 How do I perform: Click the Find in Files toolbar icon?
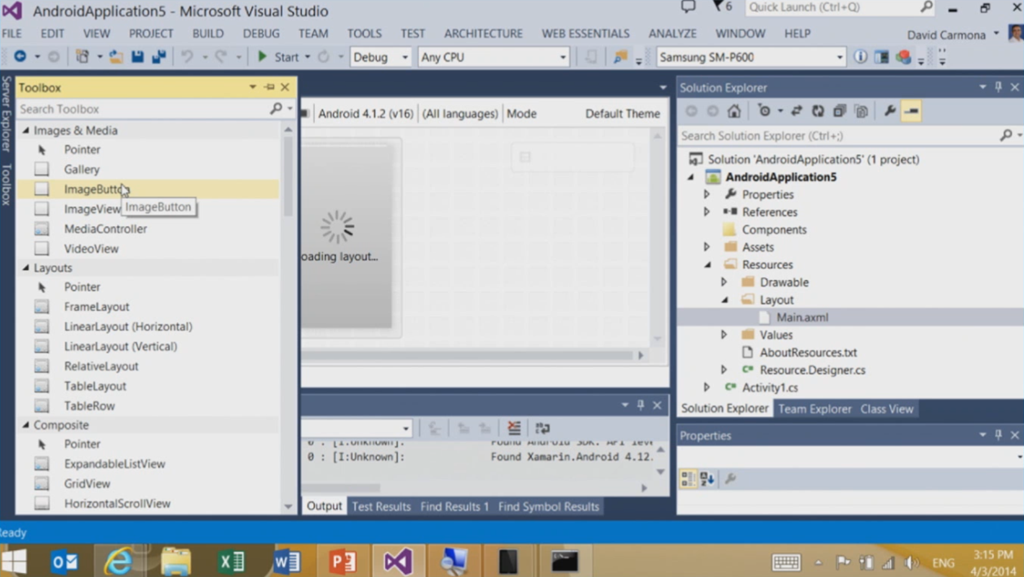click(620, 57)
